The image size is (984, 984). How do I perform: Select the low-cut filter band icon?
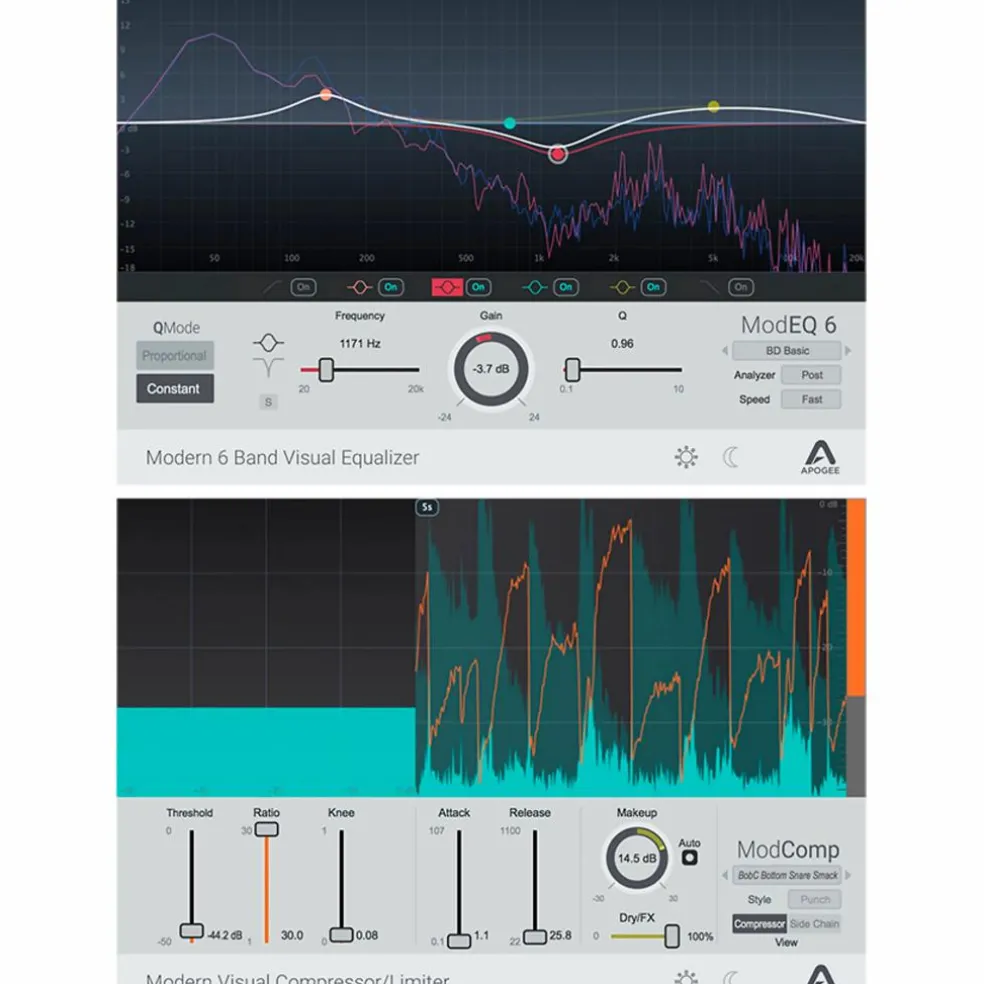tap(272, 287)
